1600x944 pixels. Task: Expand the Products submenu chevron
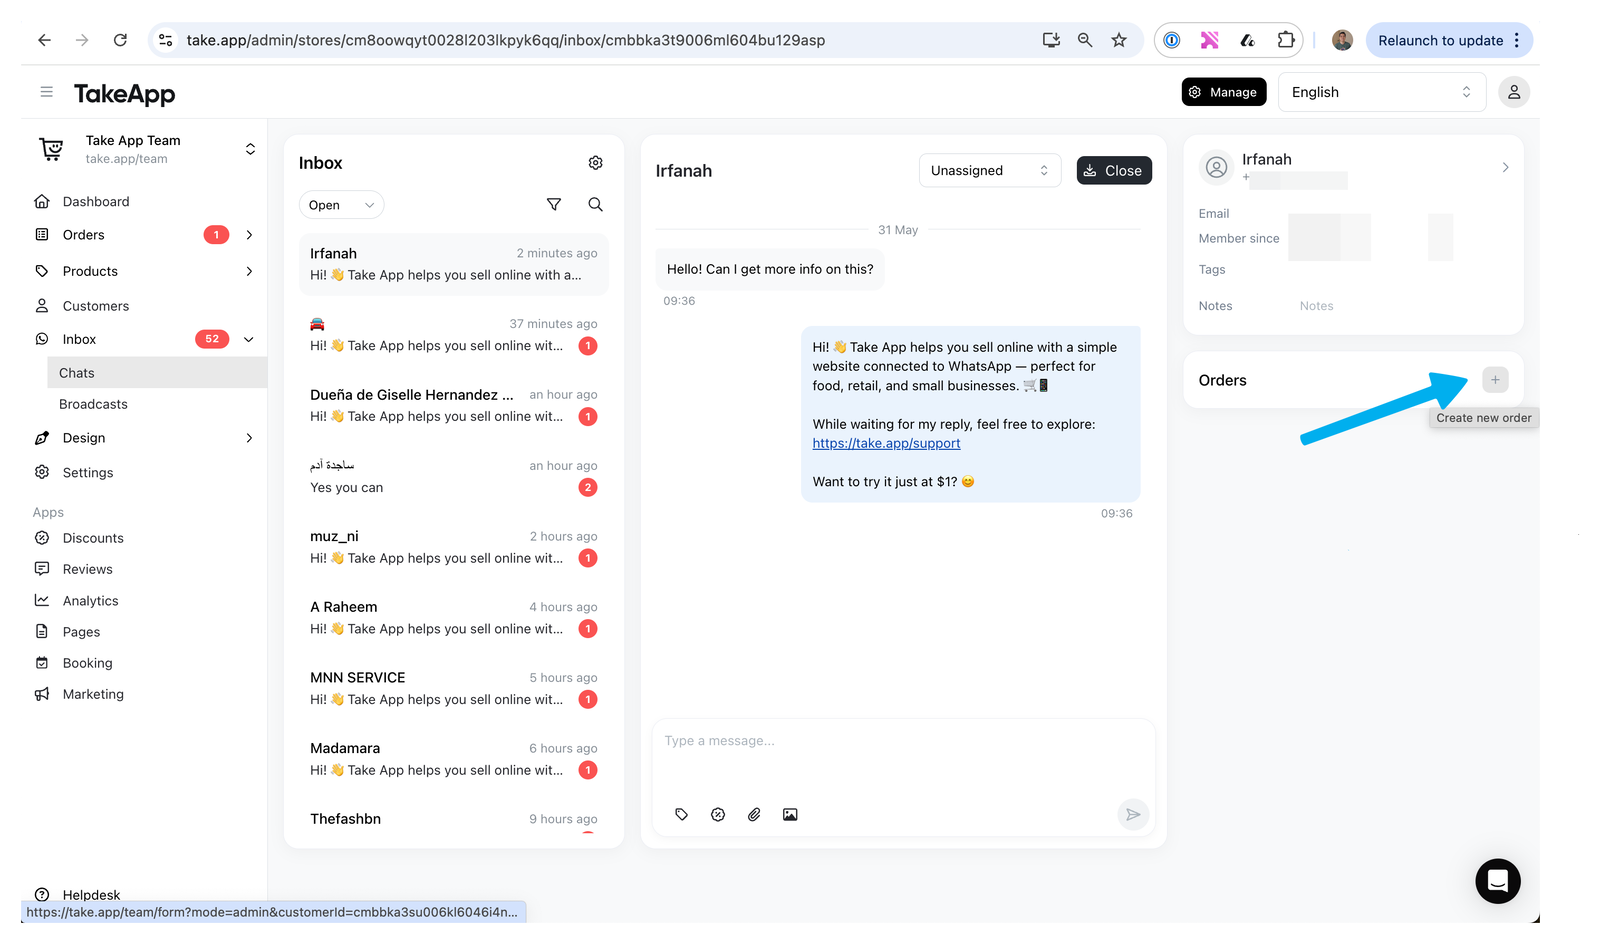click(249, 271)
